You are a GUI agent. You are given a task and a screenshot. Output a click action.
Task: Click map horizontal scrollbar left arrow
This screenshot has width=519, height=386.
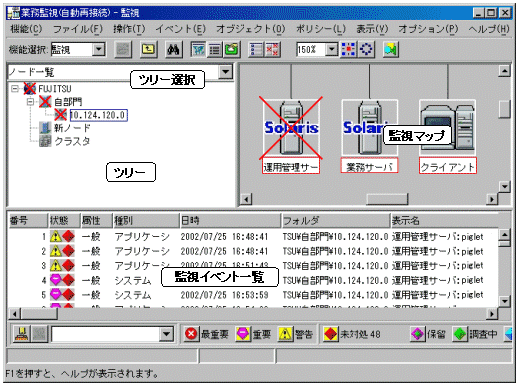246,199
